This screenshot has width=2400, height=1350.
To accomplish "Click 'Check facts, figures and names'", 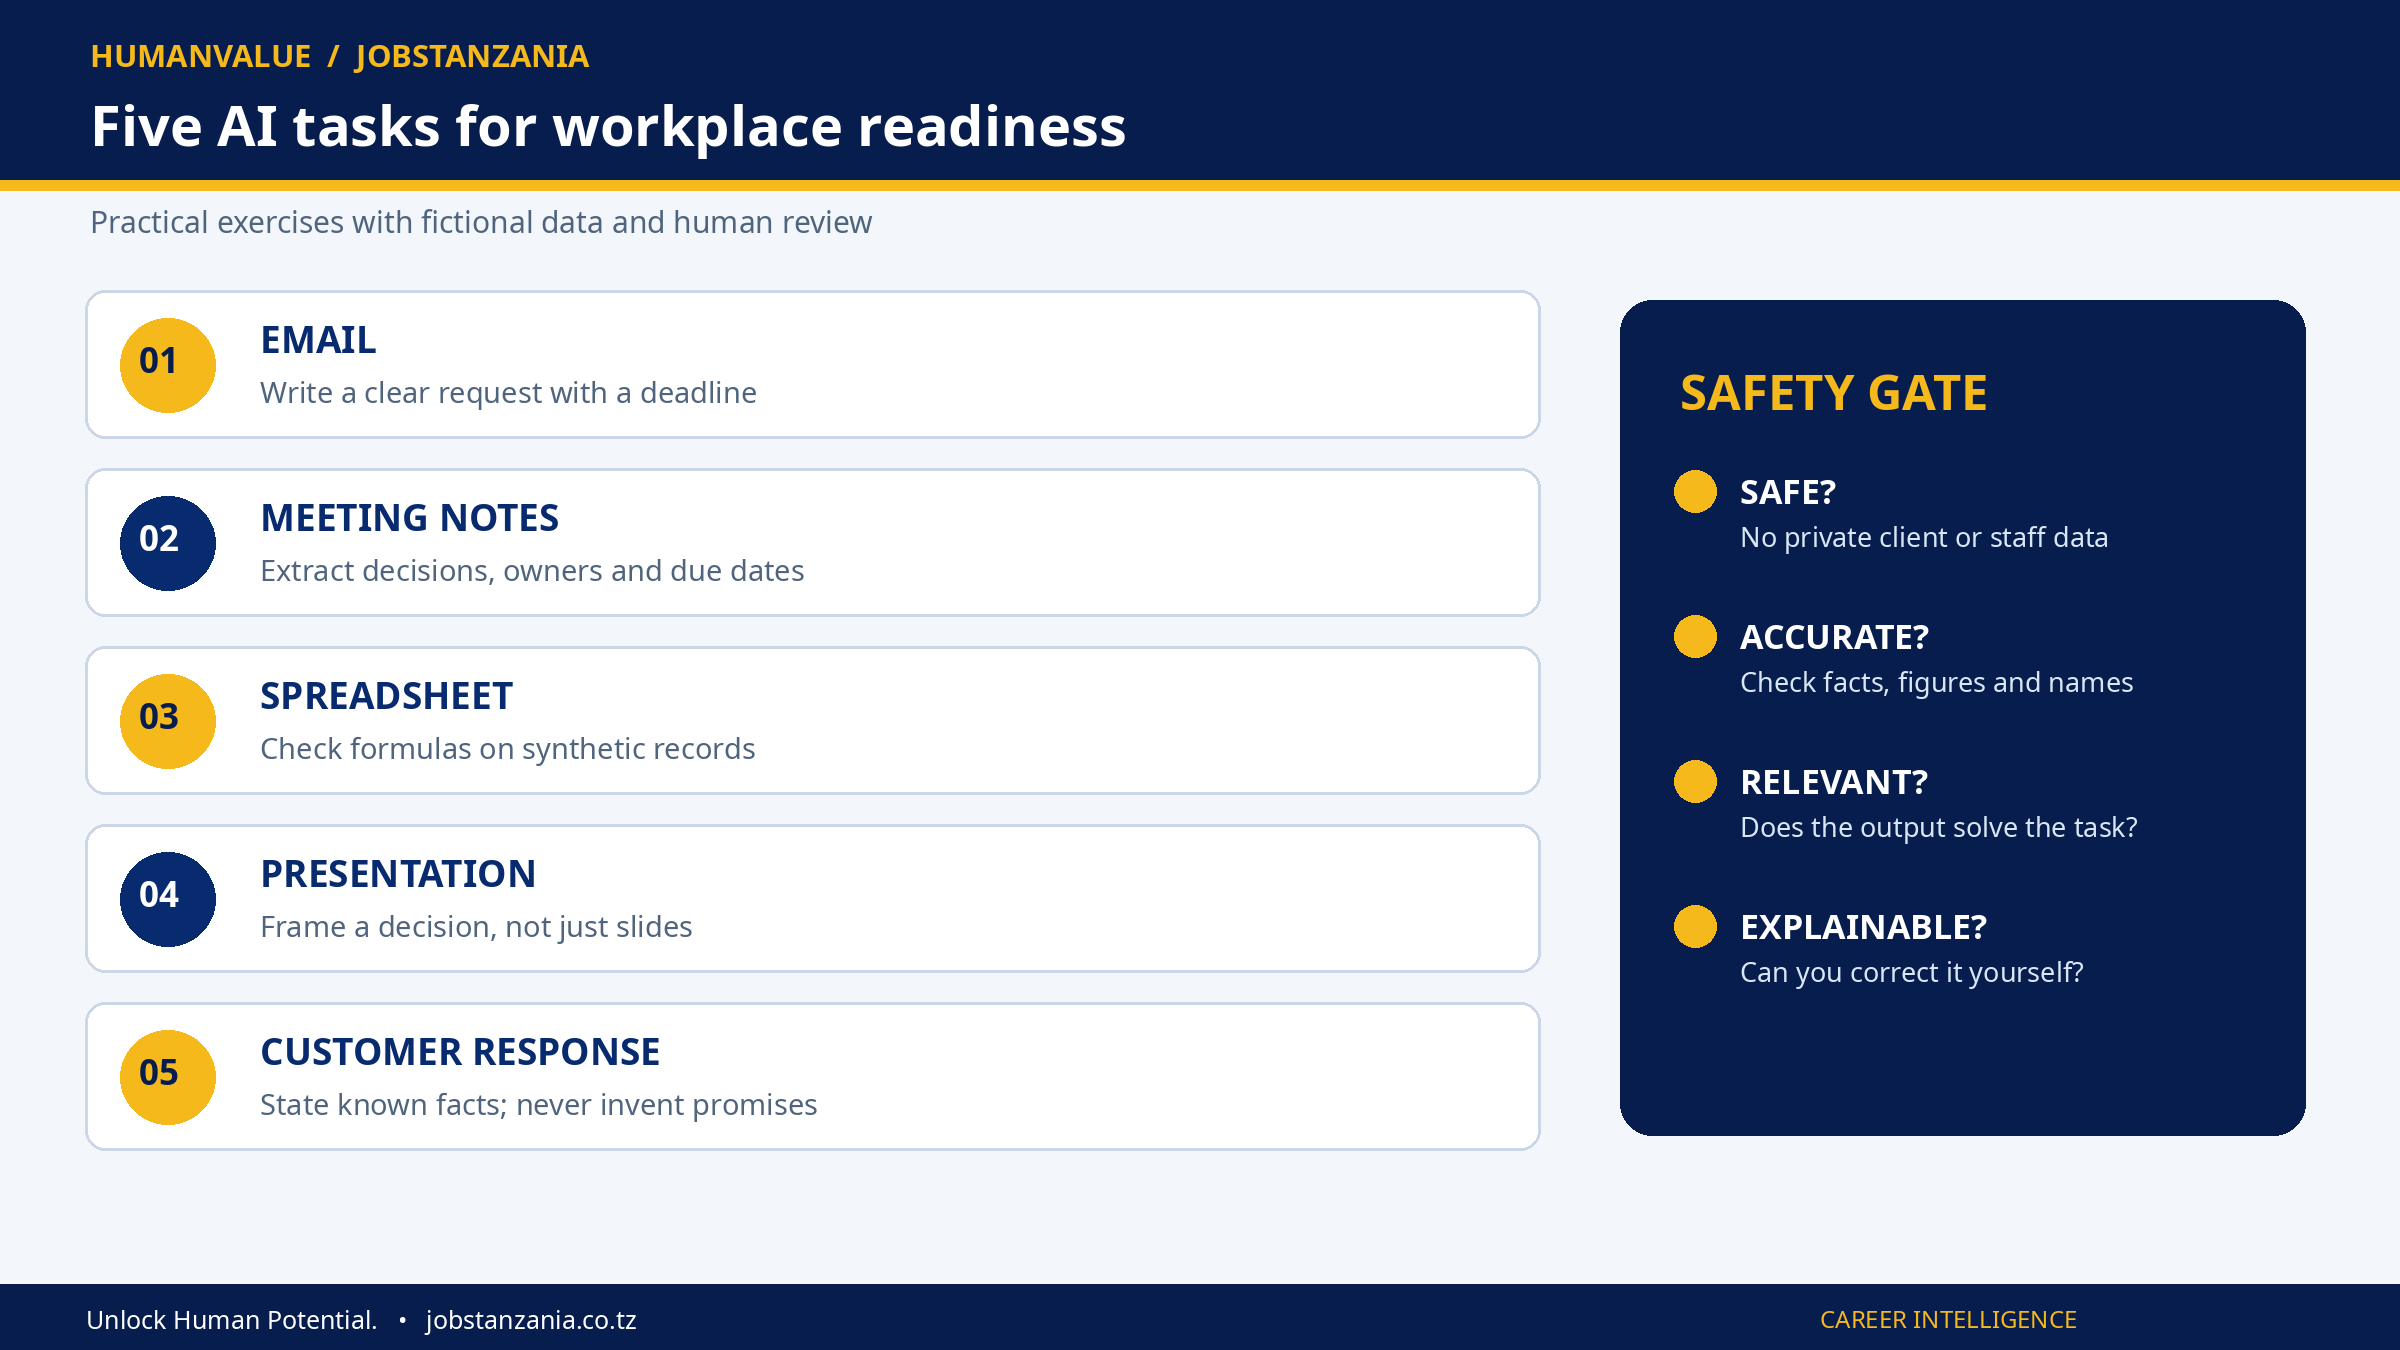I will 1936,683.
